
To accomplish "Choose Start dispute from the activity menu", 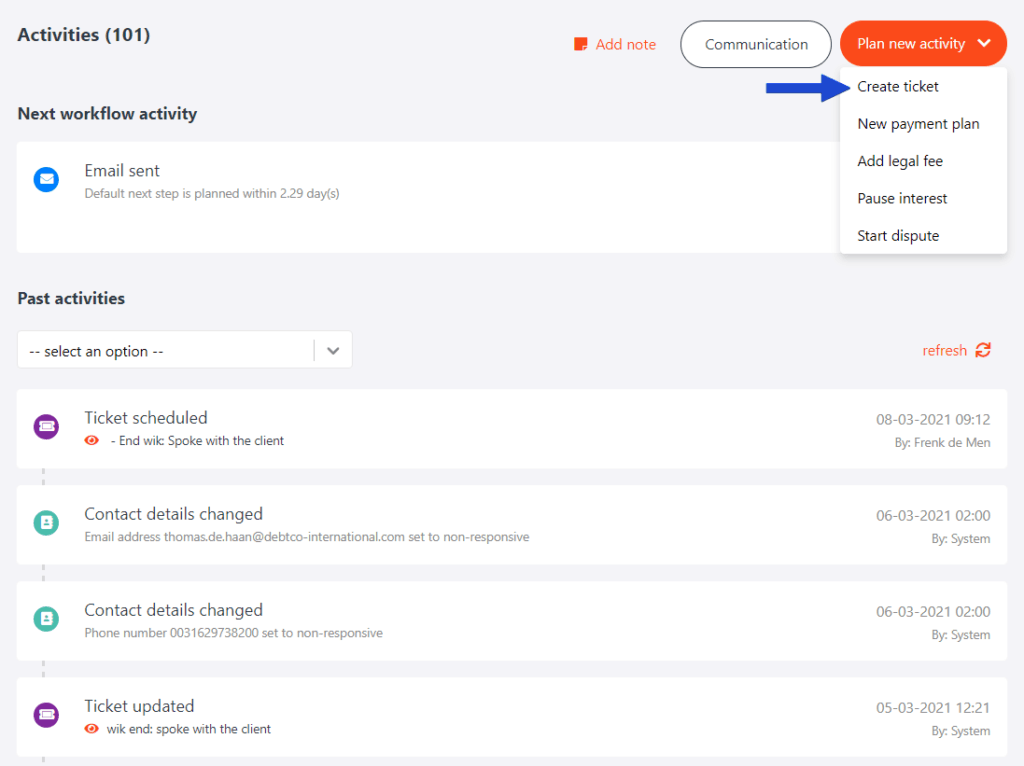I will pos(898,235).
